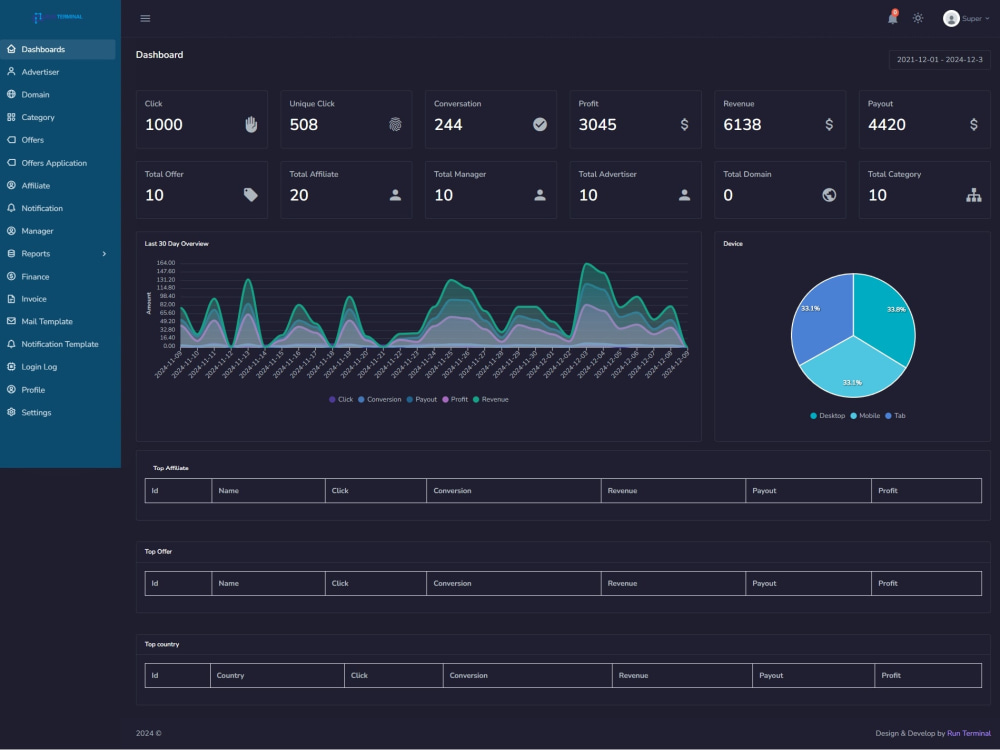
Task: Click the Affiliate sidebar icon
Action: coord(11,186)
